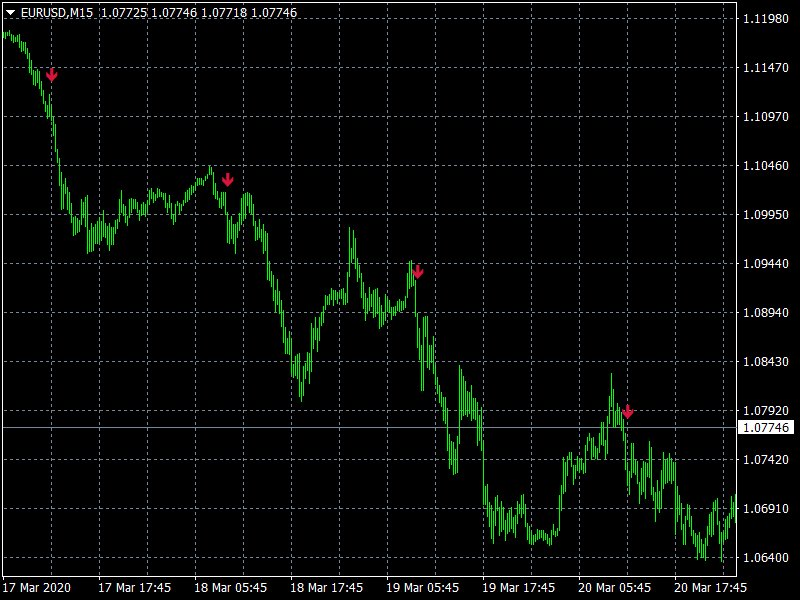Click the red sell arrow near 1.10460

tap(228, 180)
